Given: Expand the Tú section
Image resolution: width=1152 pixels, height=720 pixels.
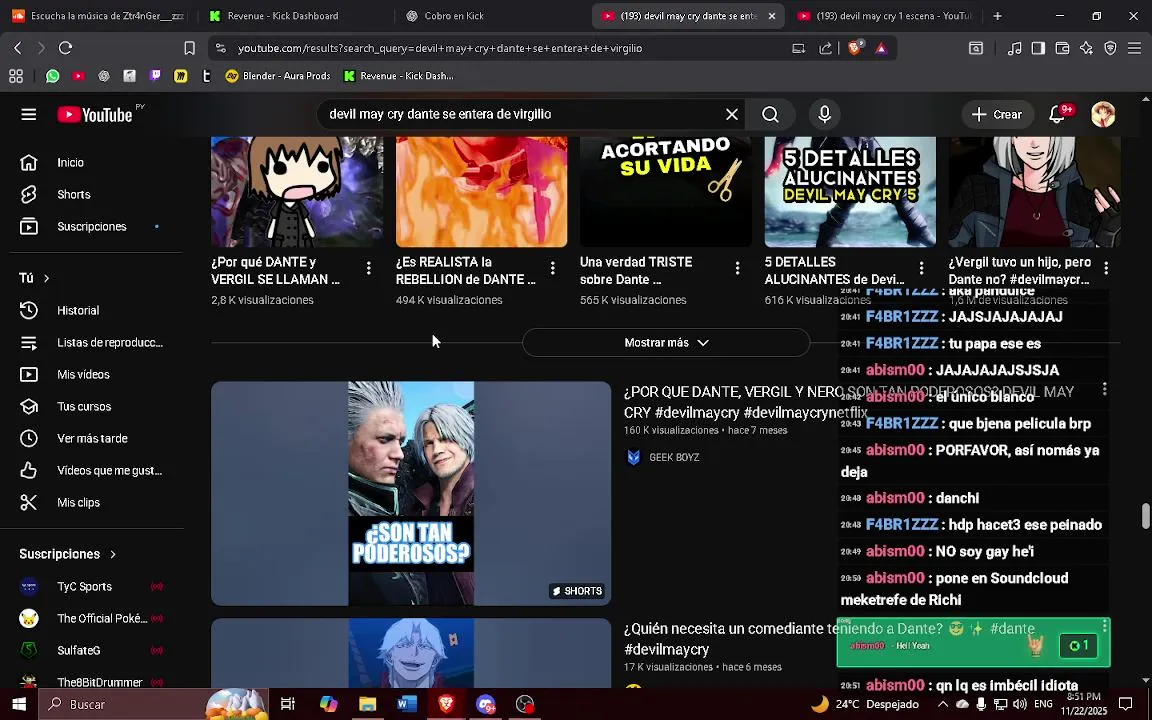Looking at the screenshot, I should (x=35, y=278).
